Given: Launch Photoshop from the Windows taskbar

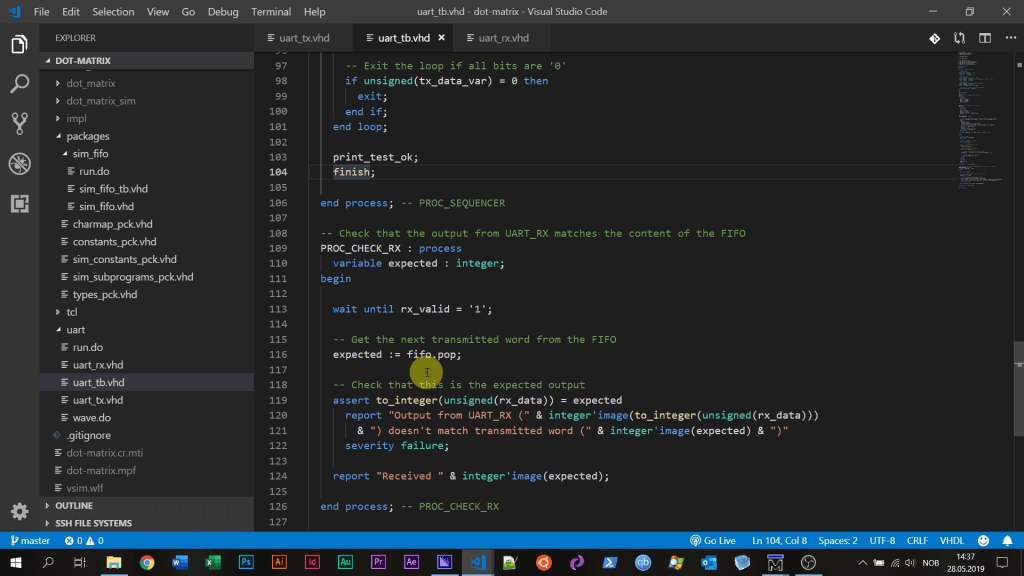Looking at the screenshot, I should [246, 562].
